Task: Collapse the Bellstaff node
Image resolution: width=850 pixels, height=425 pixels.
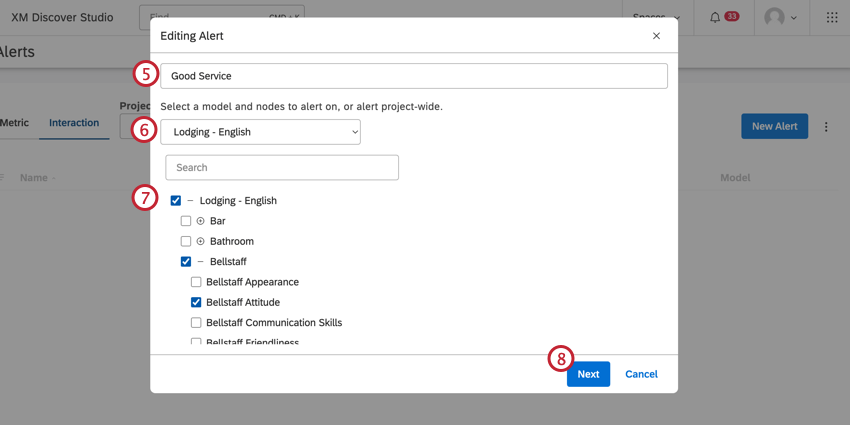Action: coord(200,262)
